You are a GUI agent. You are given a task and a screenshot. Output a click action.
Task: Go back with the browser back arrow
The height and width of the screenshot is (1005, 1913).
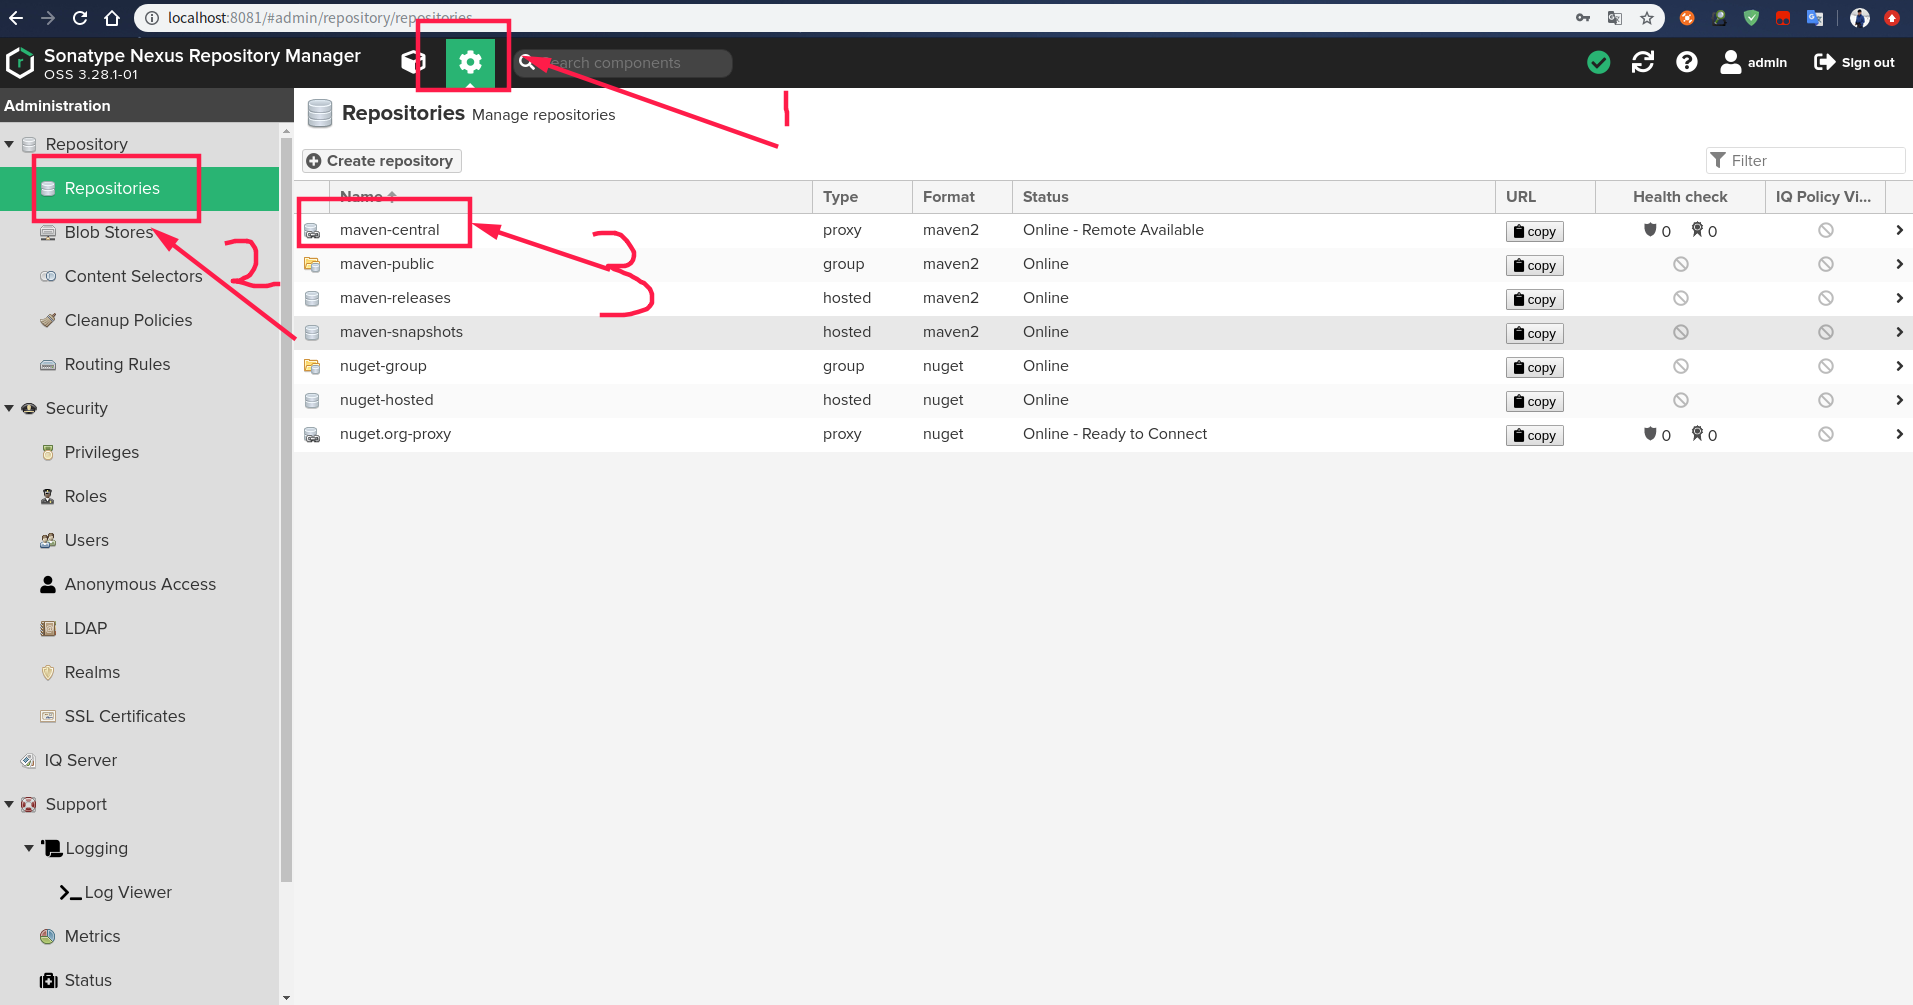coord(16,18)
